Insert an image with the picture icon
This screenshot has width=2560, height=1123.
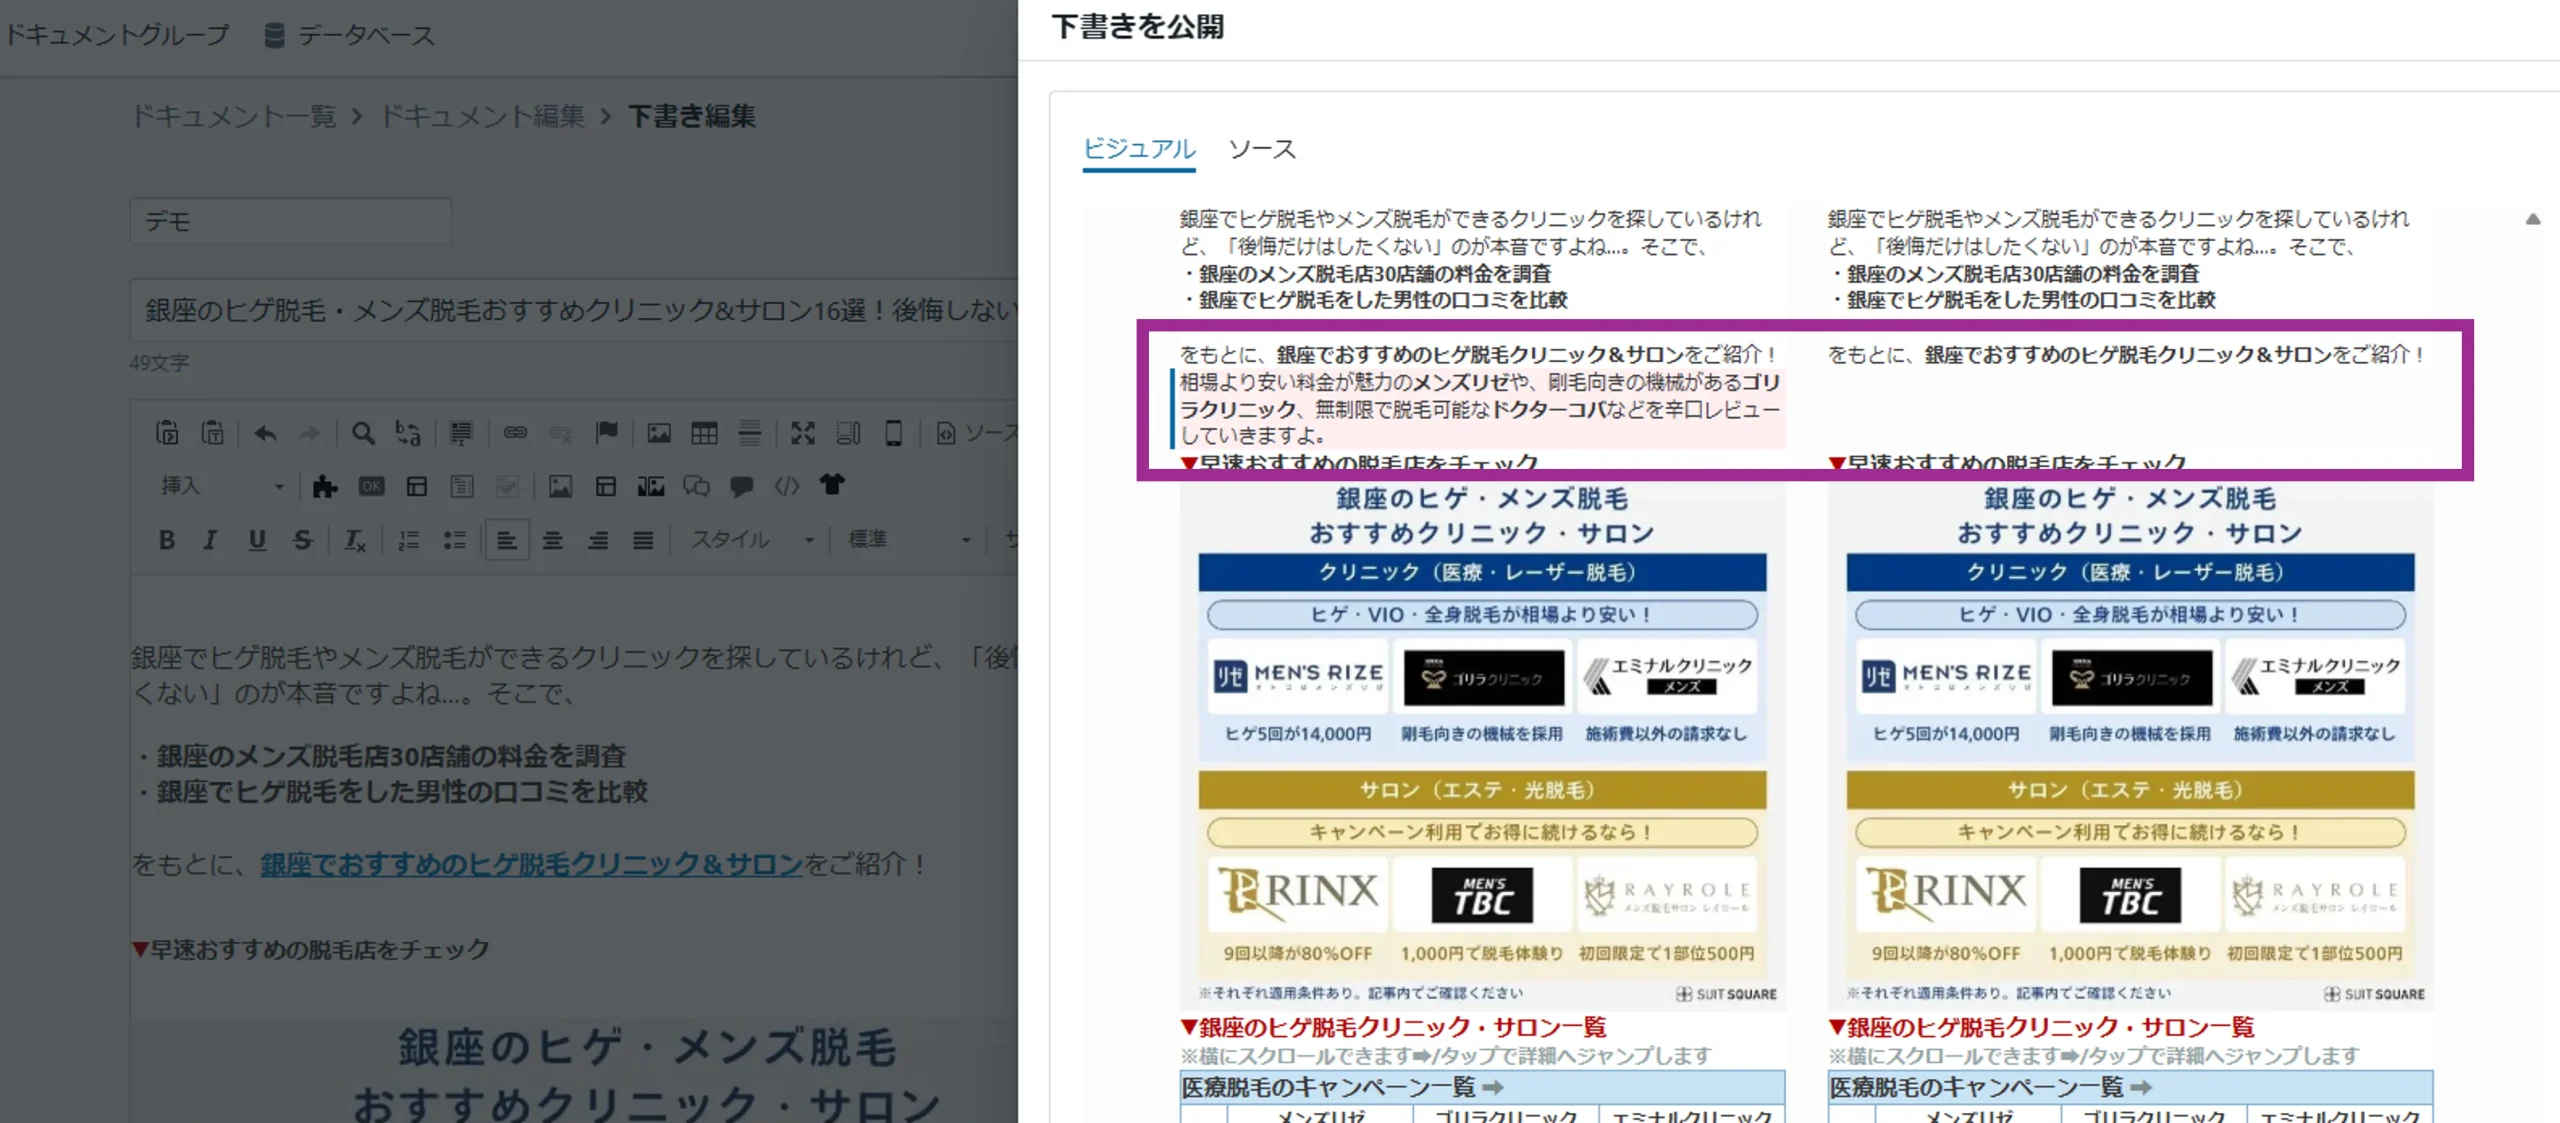661,433
